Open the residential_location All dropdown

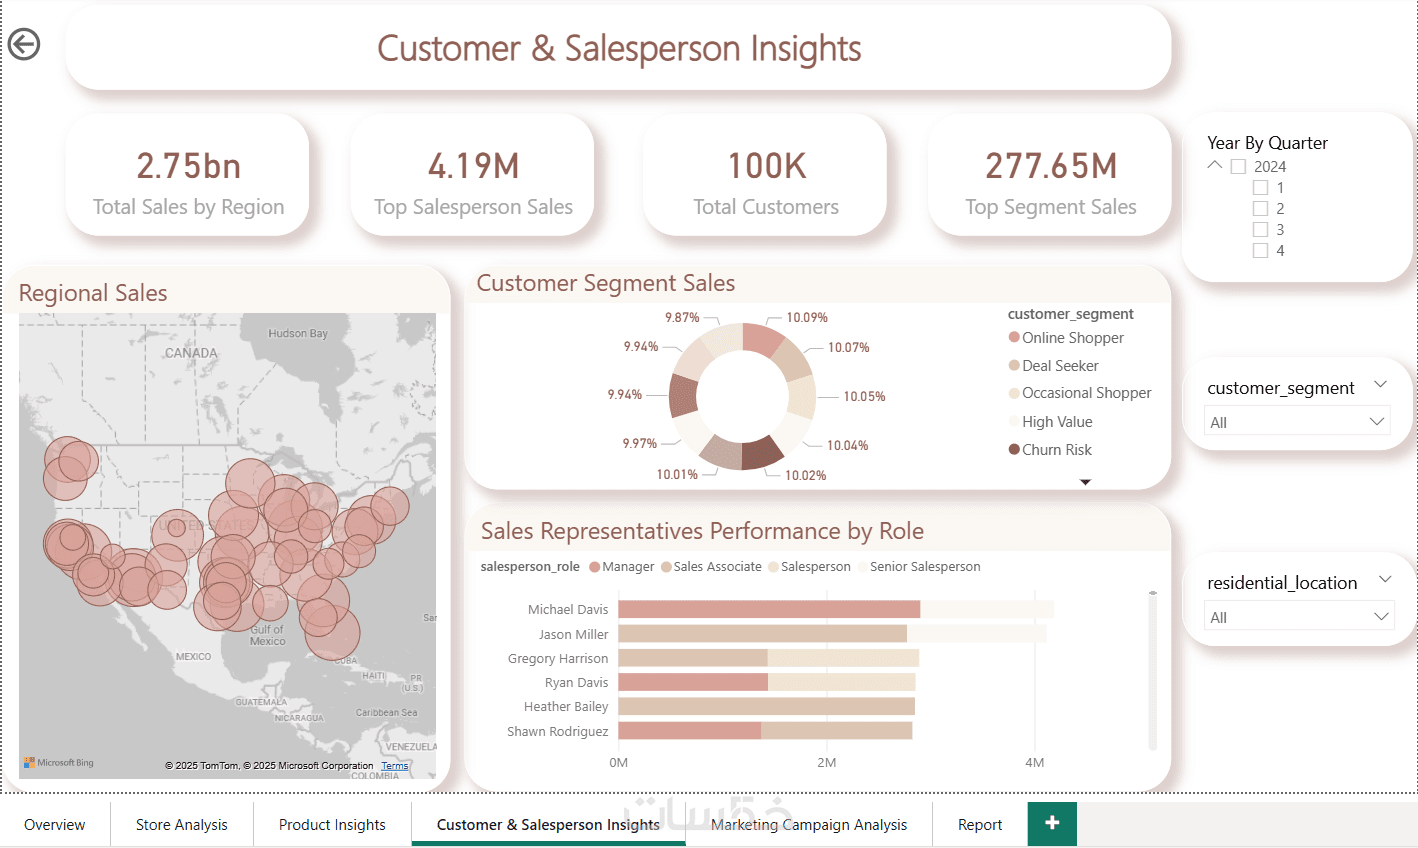pyautogui.click(x=1297, y=617)
